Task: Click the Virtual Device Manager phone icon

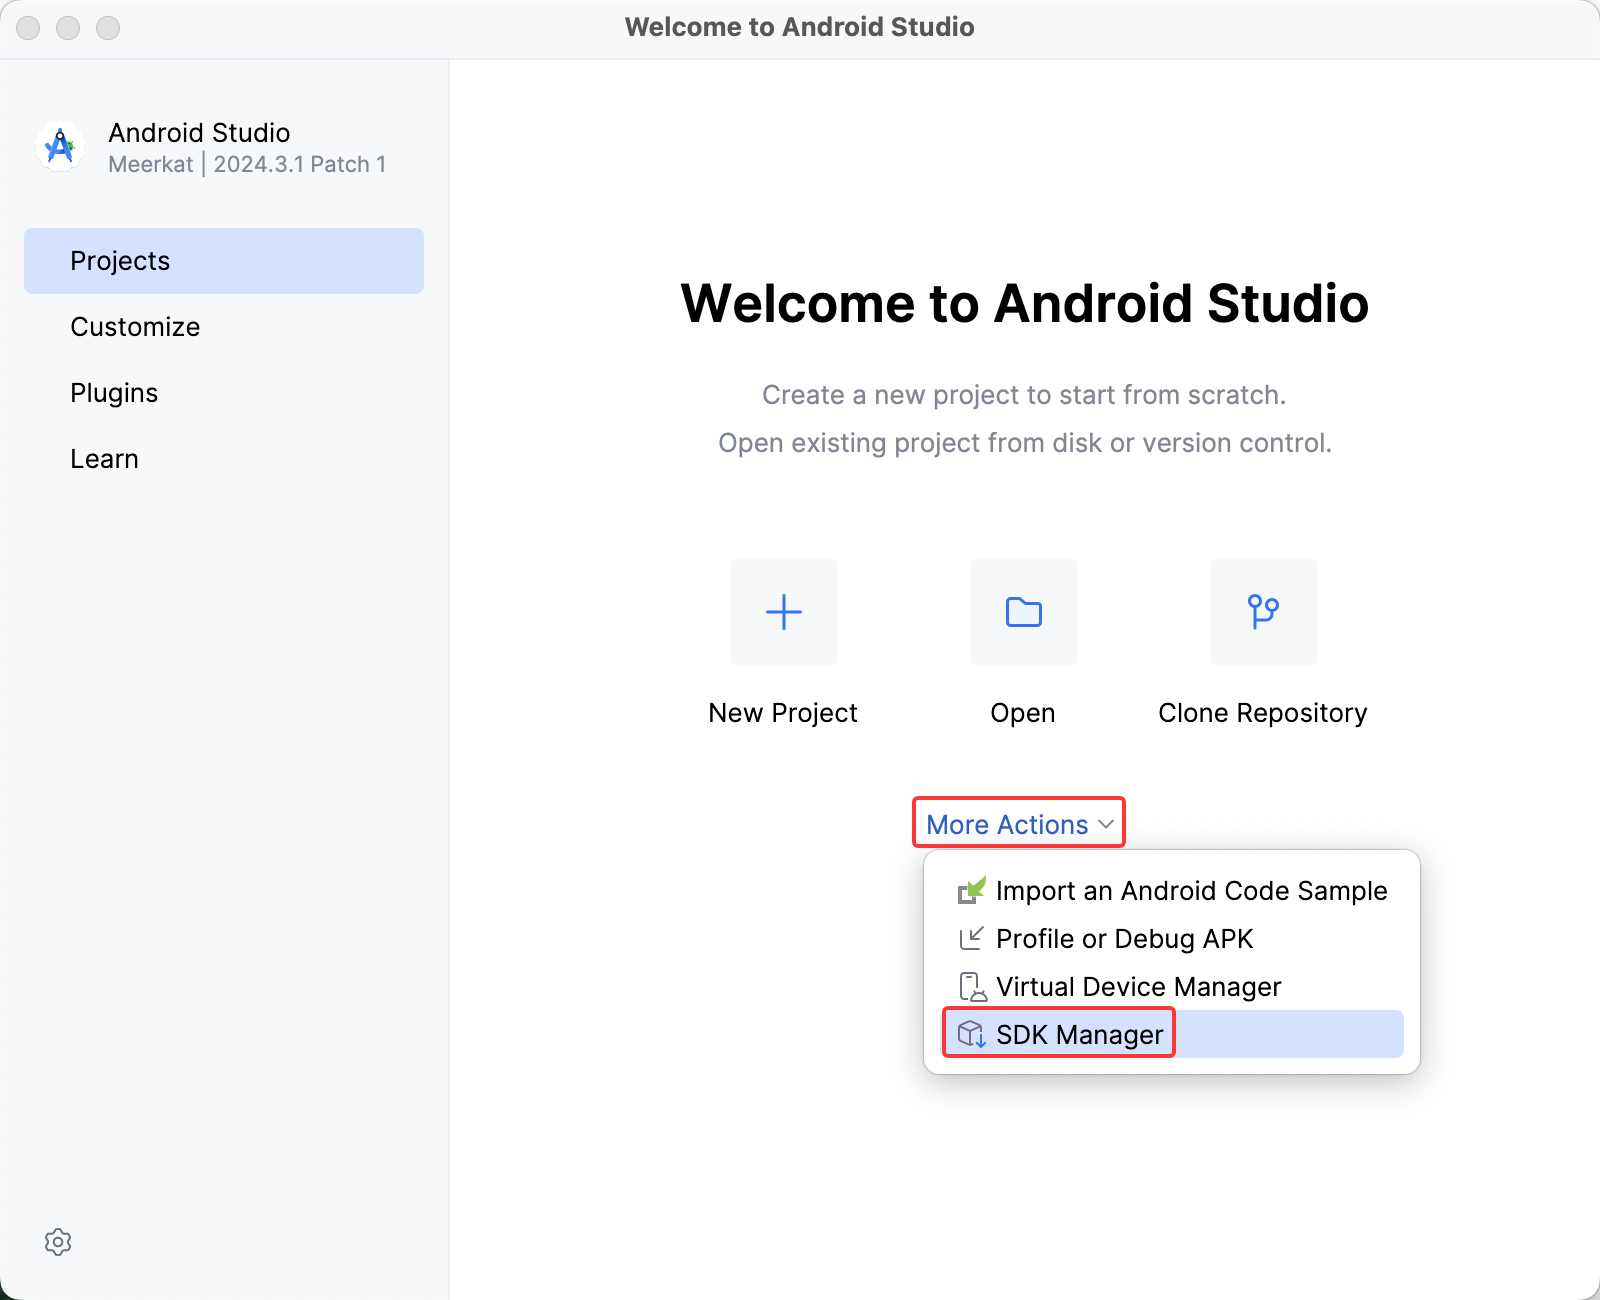Action: (x=969, y=987)
